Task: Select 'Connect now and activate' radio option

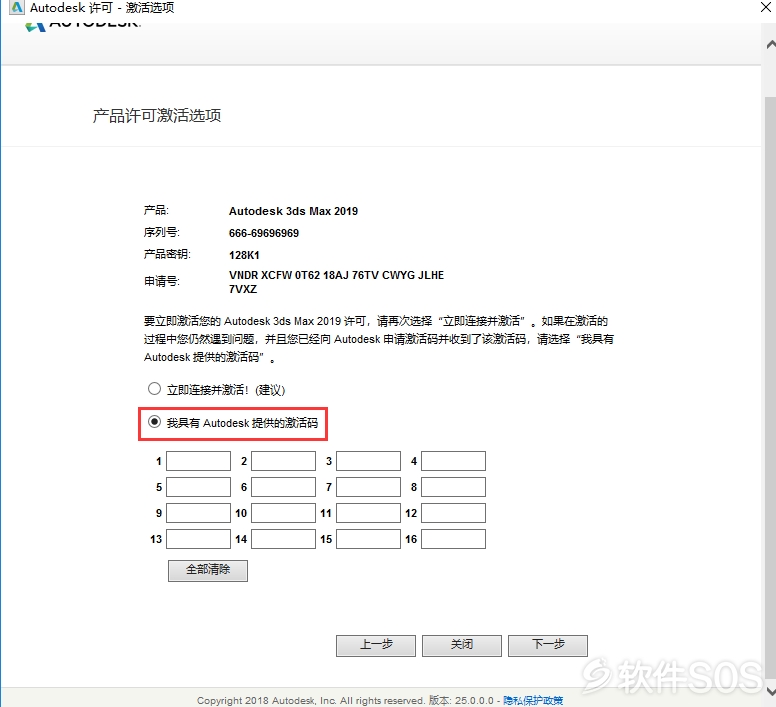Action: (x=154, y=389)
